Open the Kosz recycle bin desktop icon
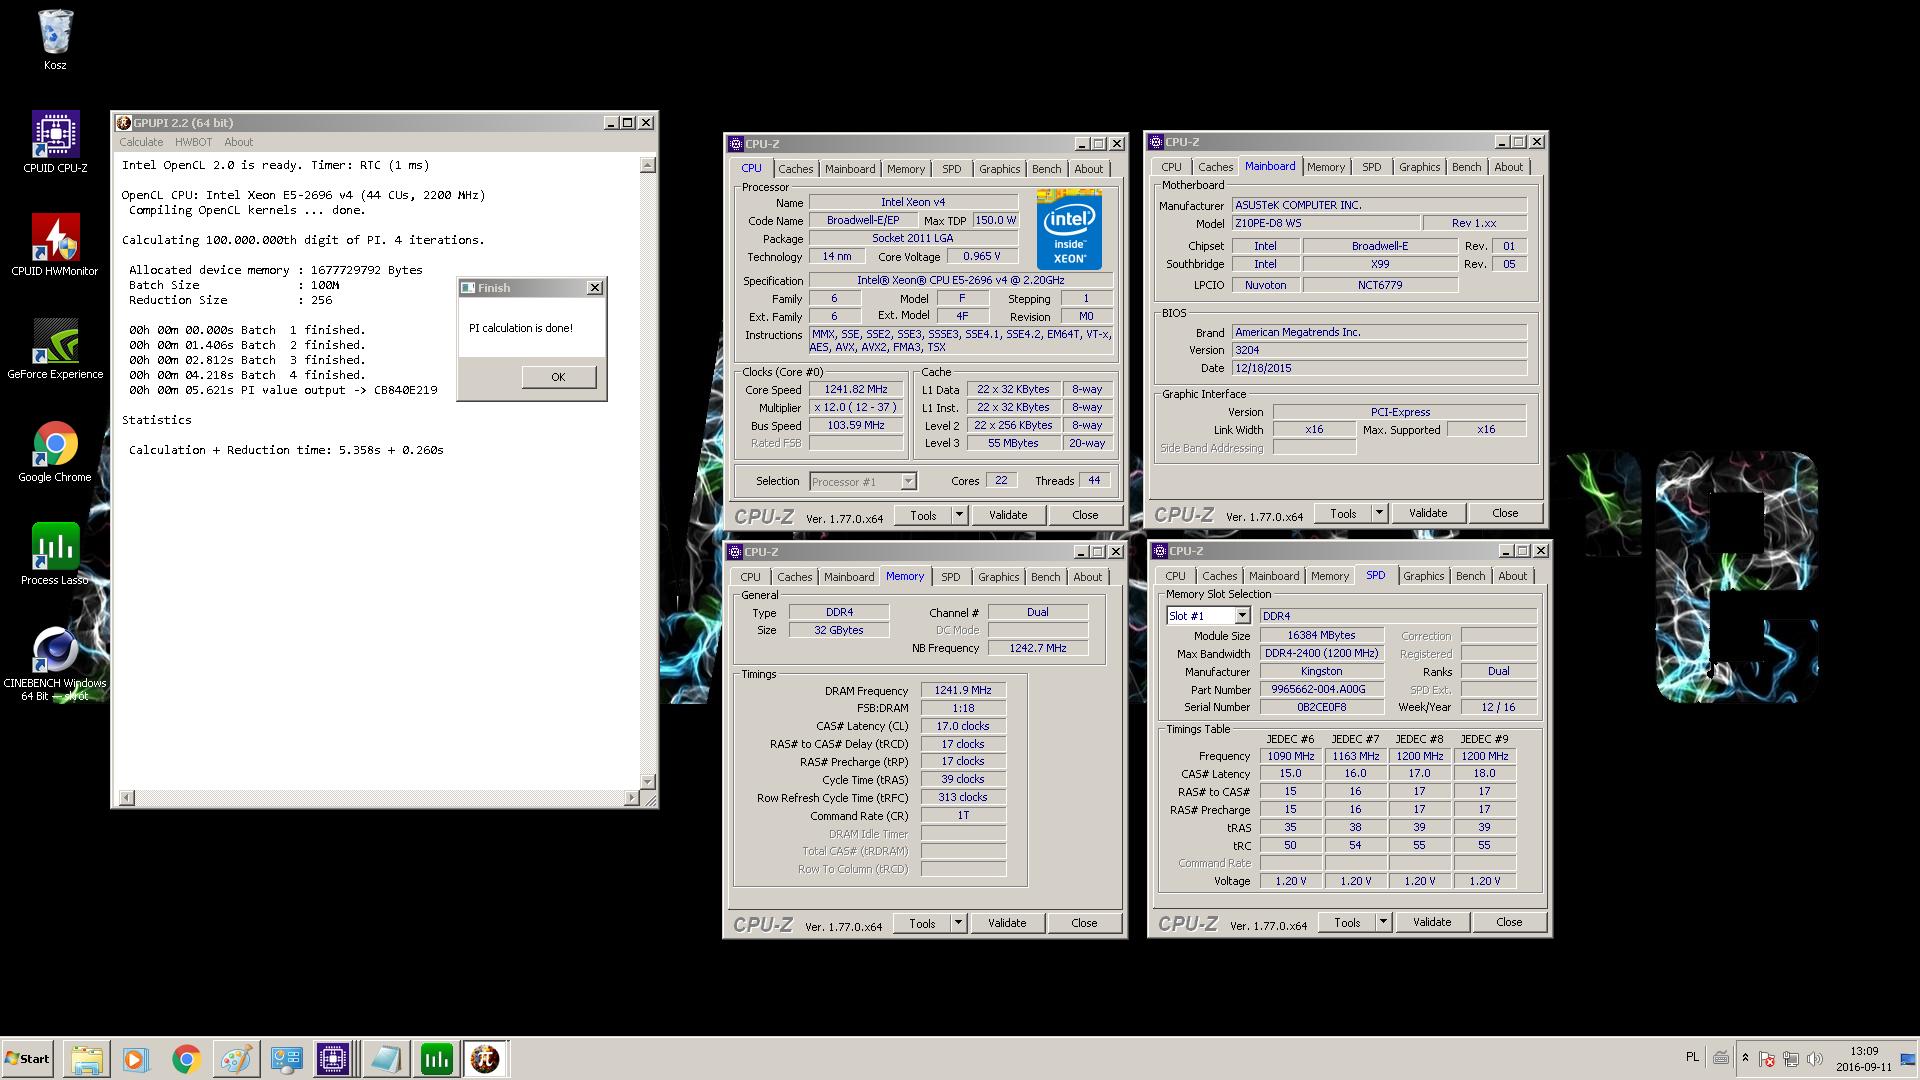 coord(55,40)
